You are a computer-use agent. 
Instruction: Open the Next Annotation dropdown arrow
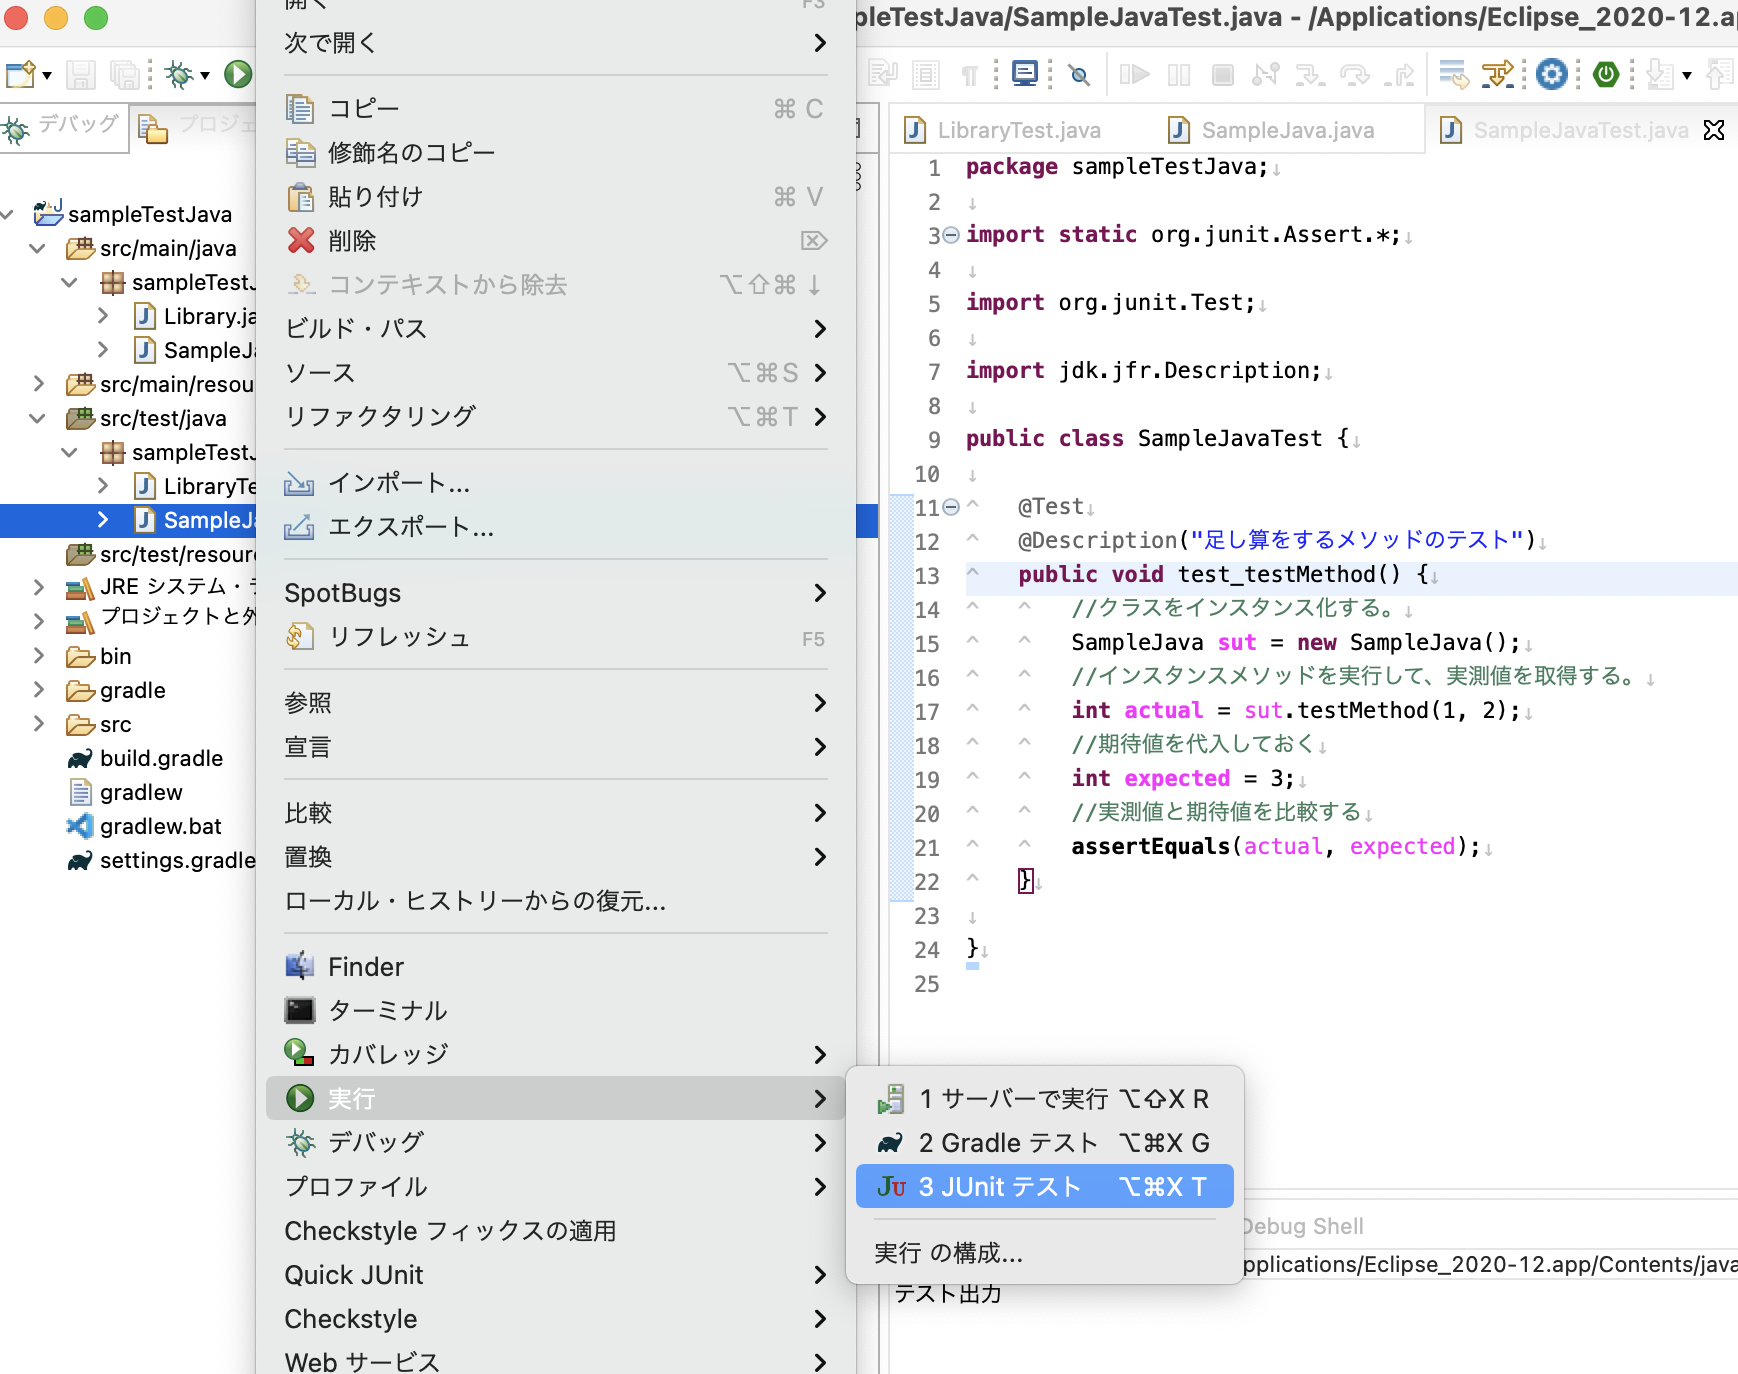coord(1686,75)
